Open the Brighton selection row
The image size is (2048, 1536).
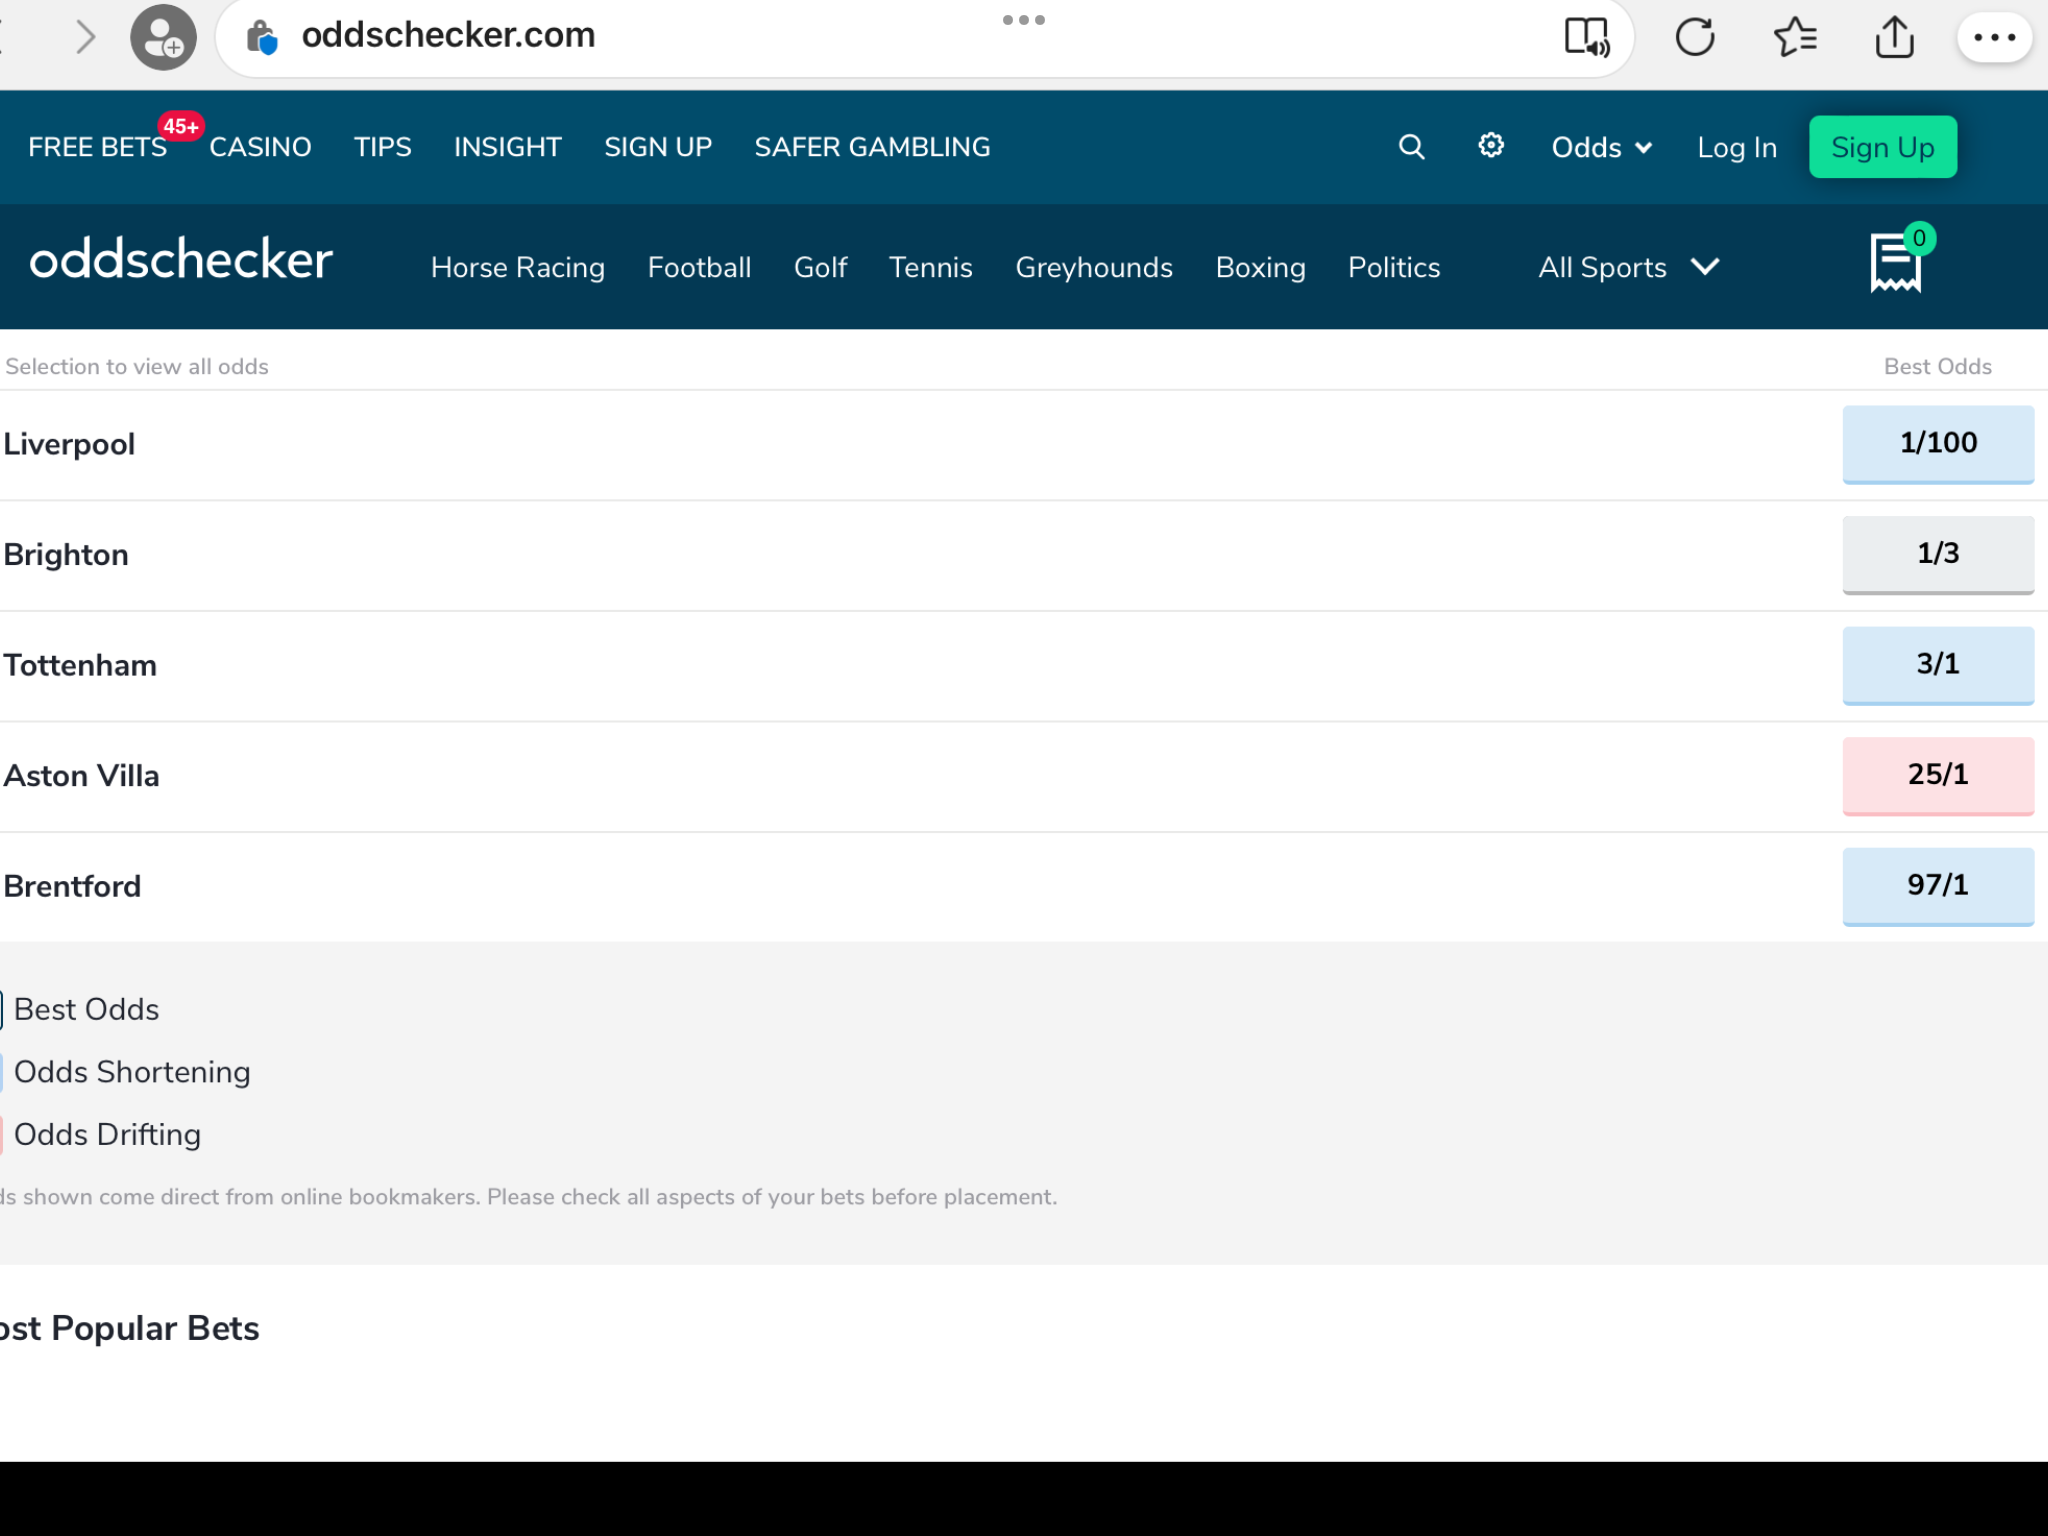click(x=1024, y=555)
